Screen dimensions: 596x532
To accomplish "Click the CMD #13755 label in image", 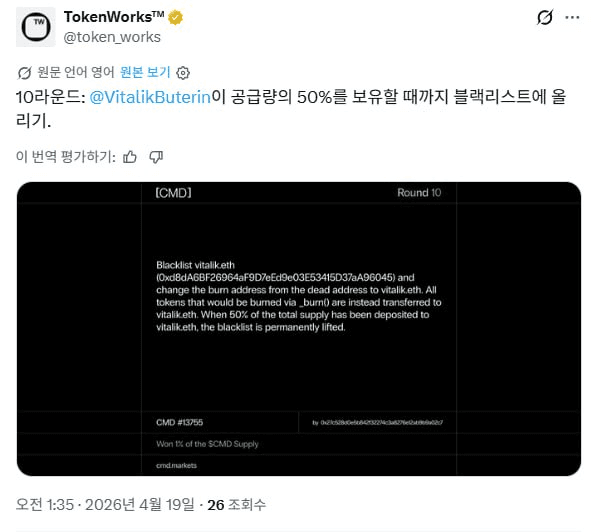I will (179, 423).
